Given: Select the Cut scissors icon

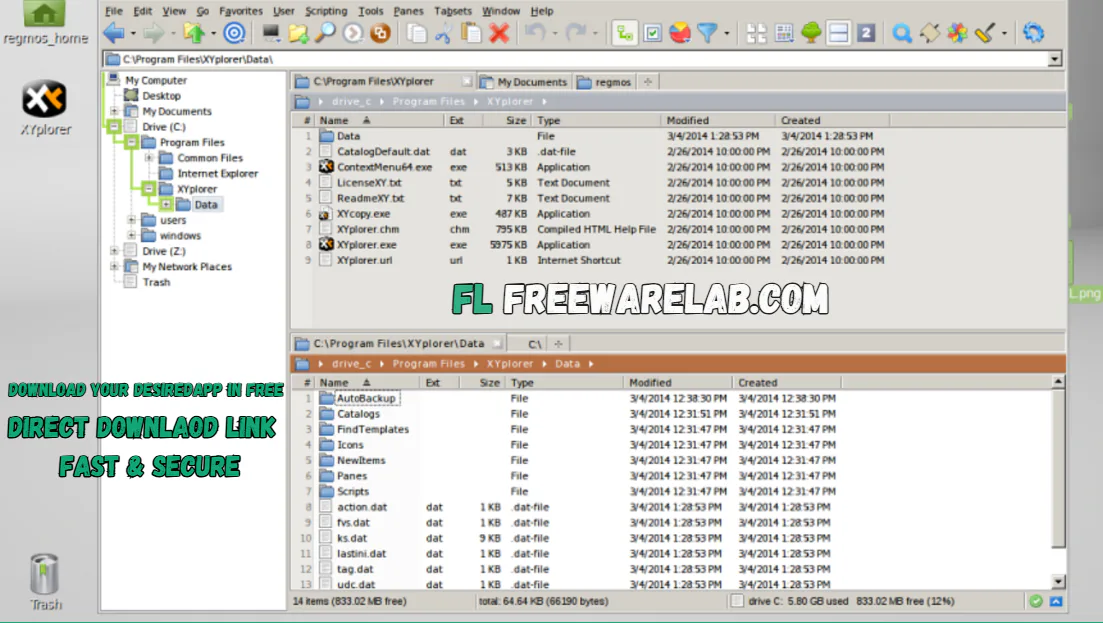Looking at the screenshot, I should click(x=442, y=32).
